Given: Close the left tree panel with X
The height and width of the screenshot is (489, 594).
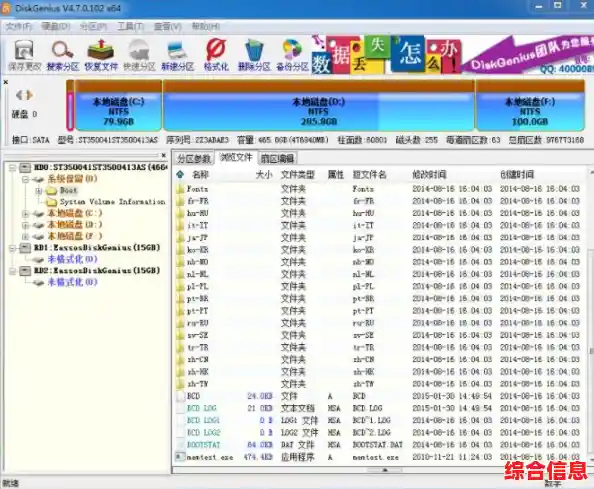Looking at the screenshot, I should tap(163, 155).
